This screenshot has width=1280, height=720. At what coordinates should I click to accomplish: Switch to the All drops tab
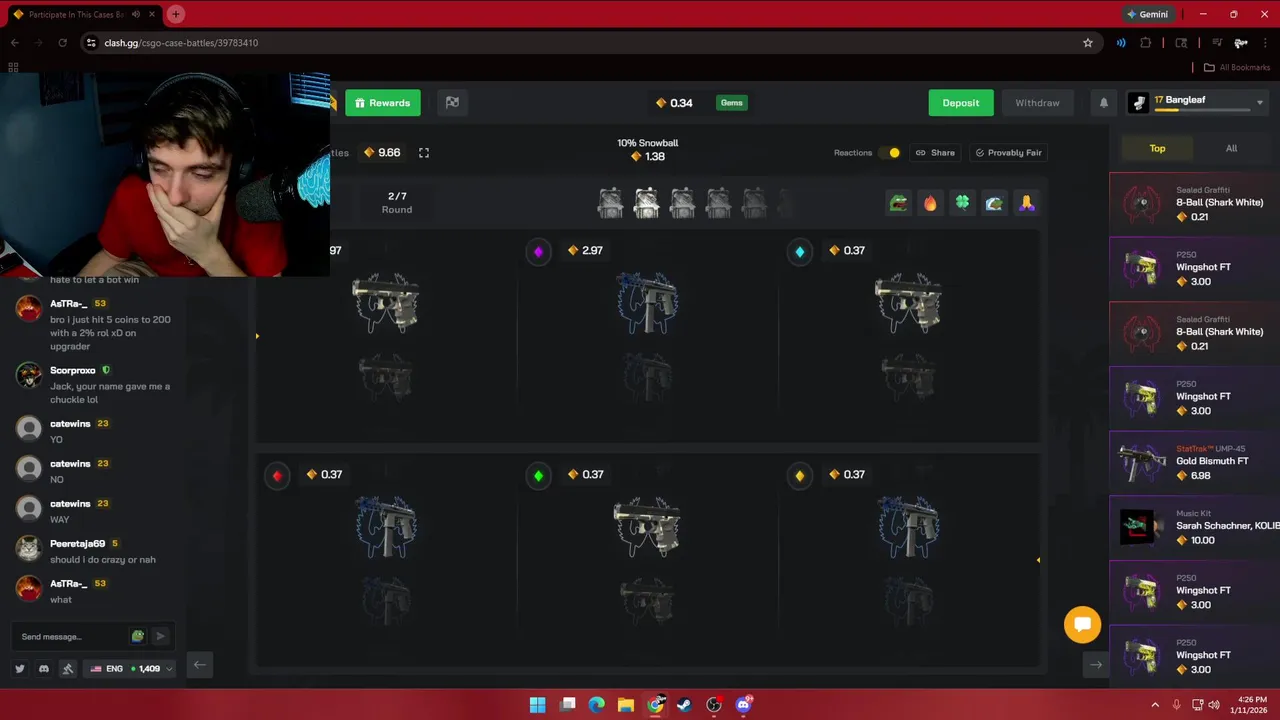coord(1231,148)
